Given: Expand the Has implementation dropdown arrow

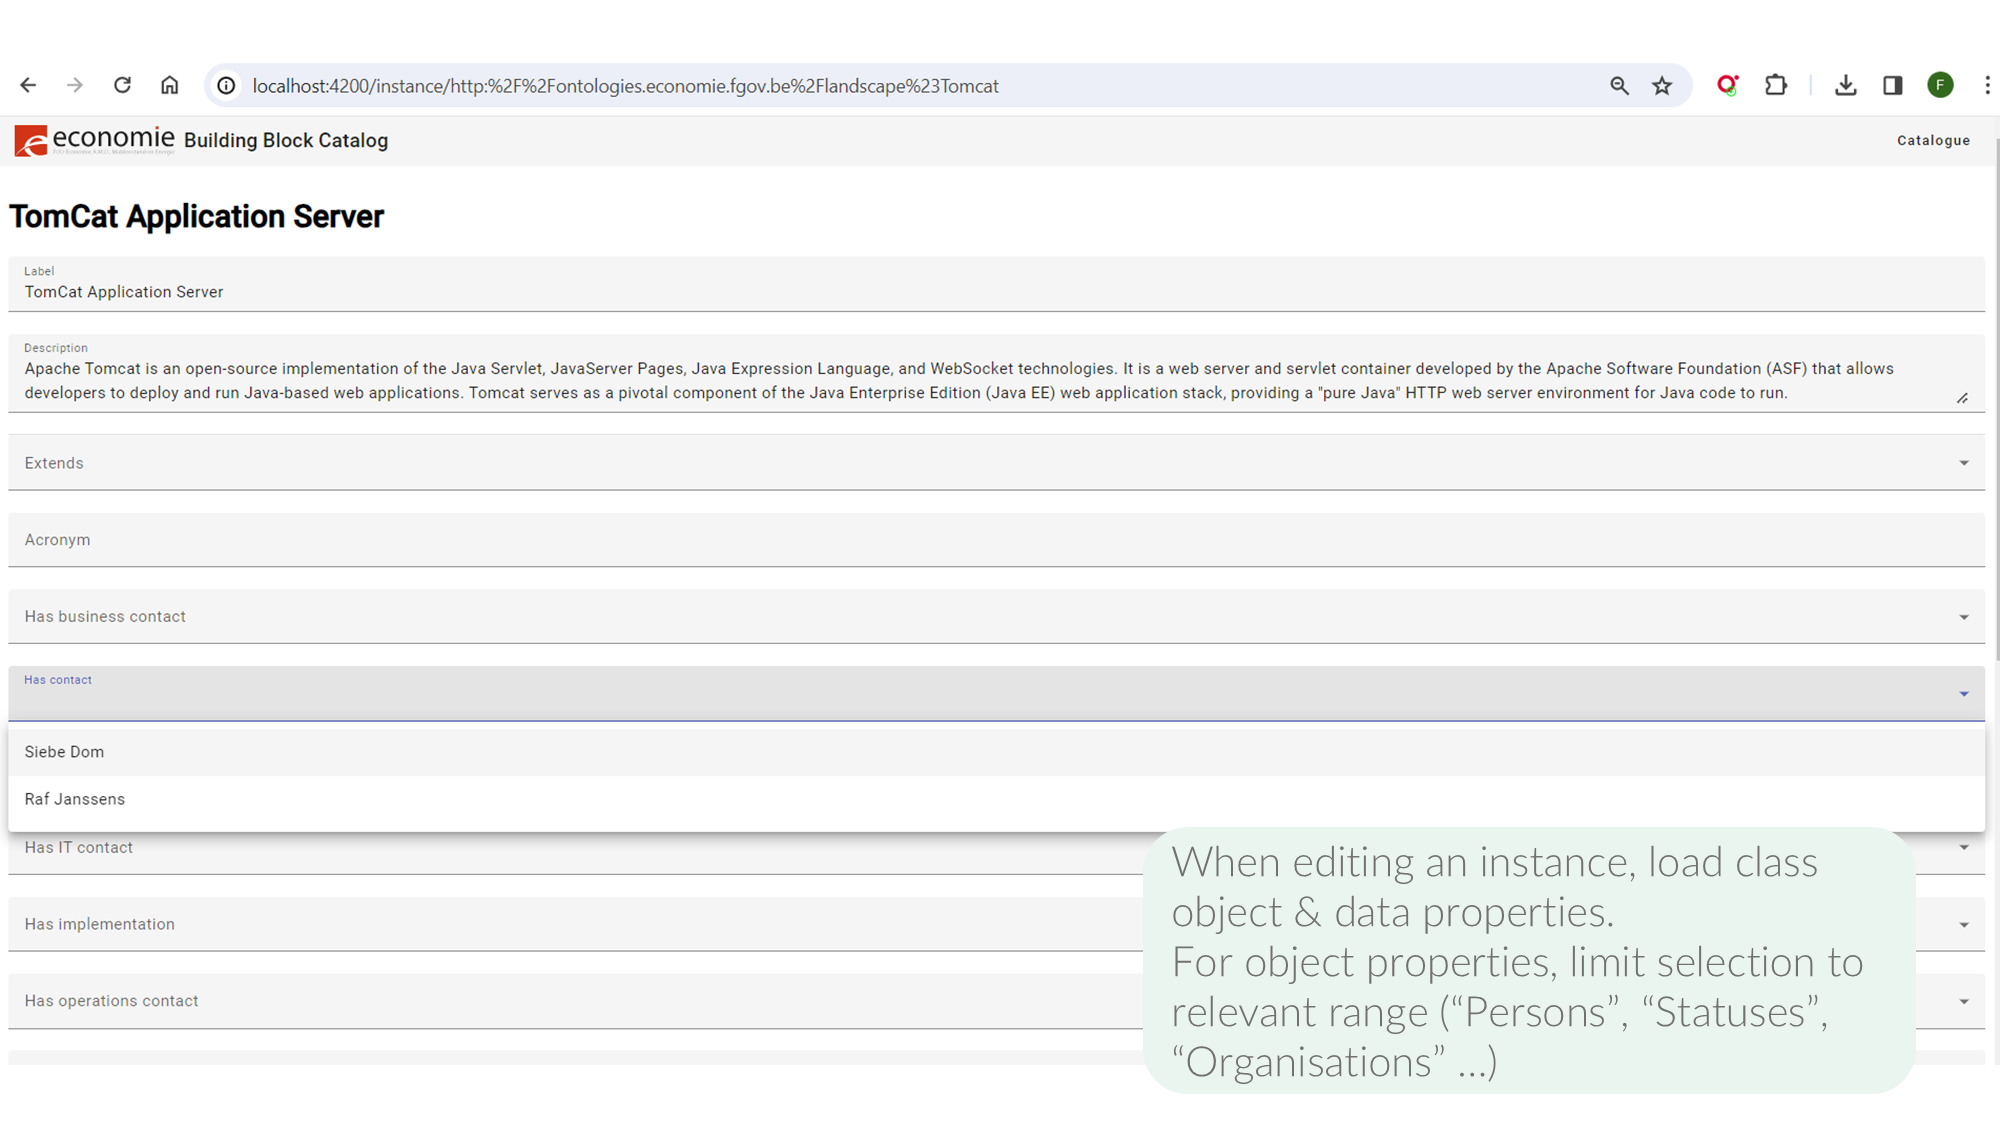Looking at the screenshot, I should coord(1963,925).
